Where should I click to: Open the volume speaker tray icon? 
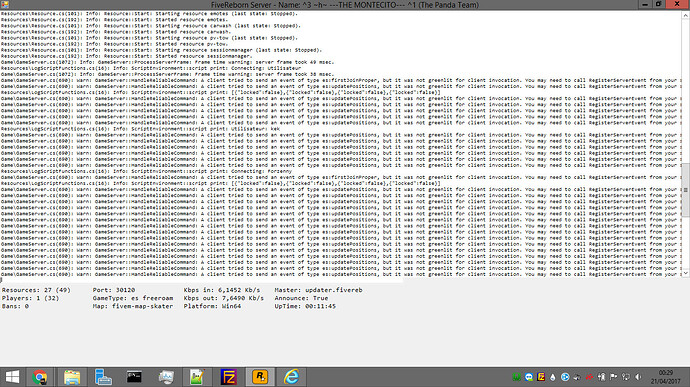coord(638,377)
